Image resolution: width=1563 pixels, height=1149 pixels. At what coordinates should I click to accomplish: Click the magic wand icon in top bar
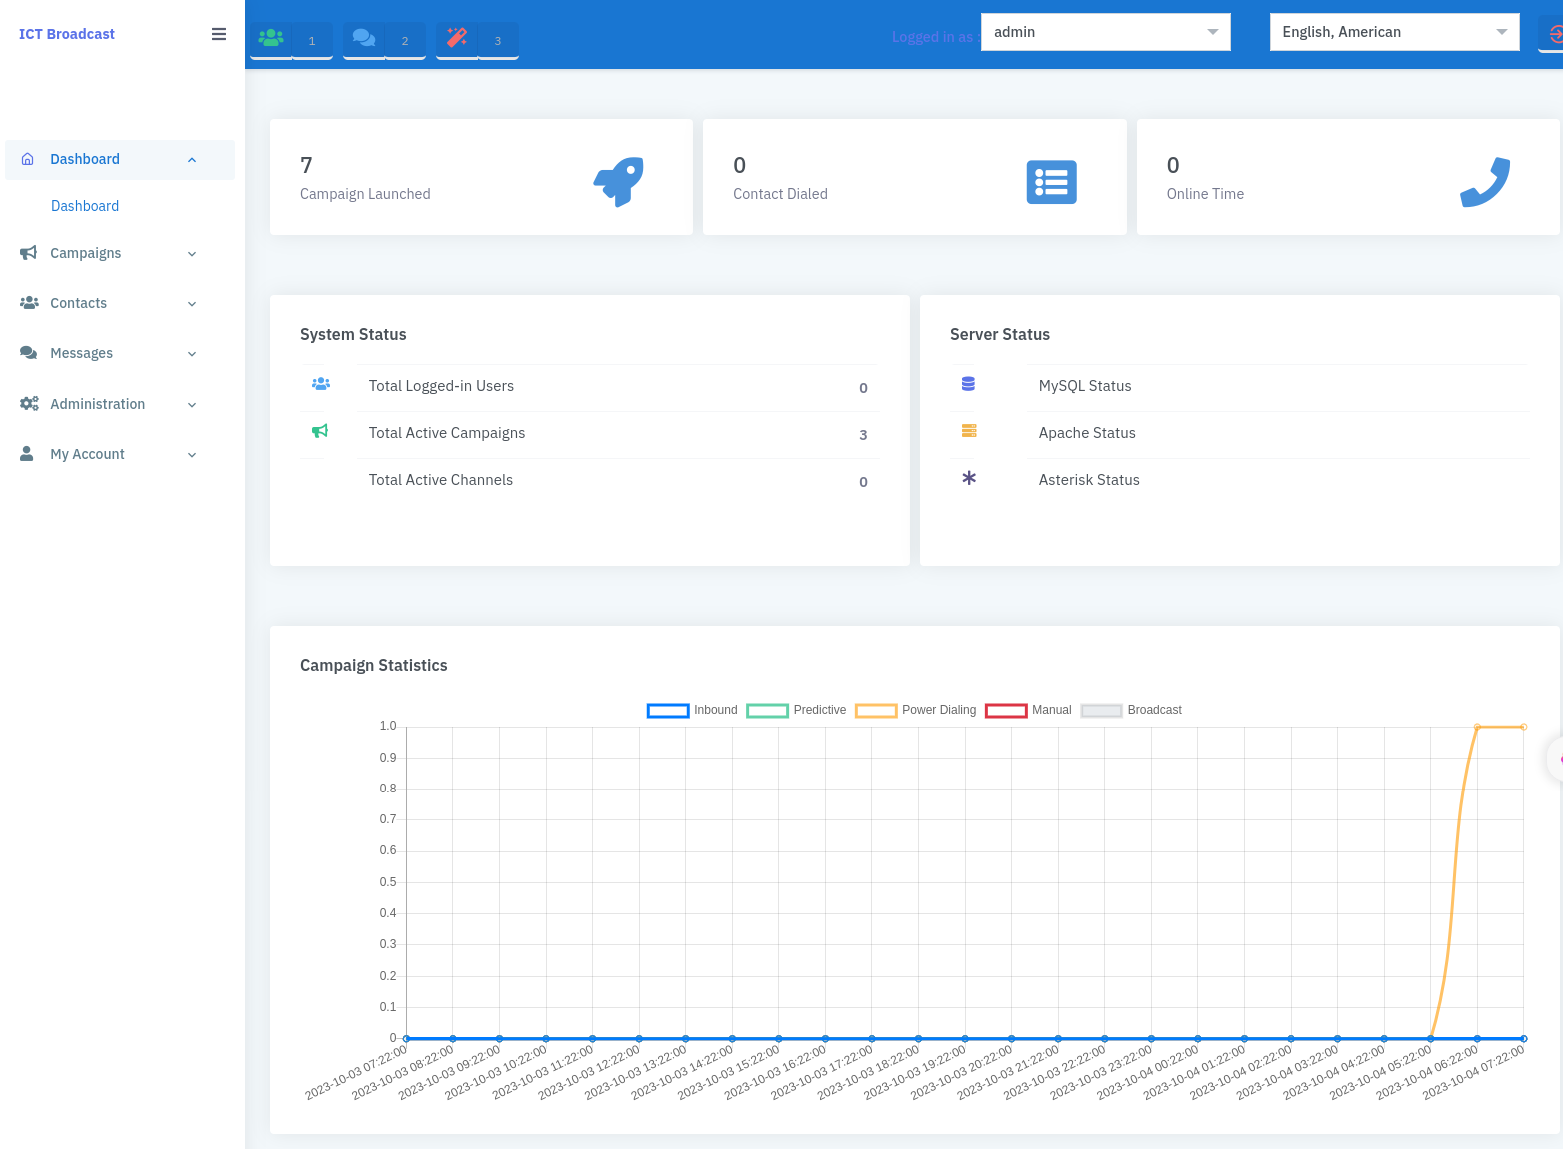point(457,38)
